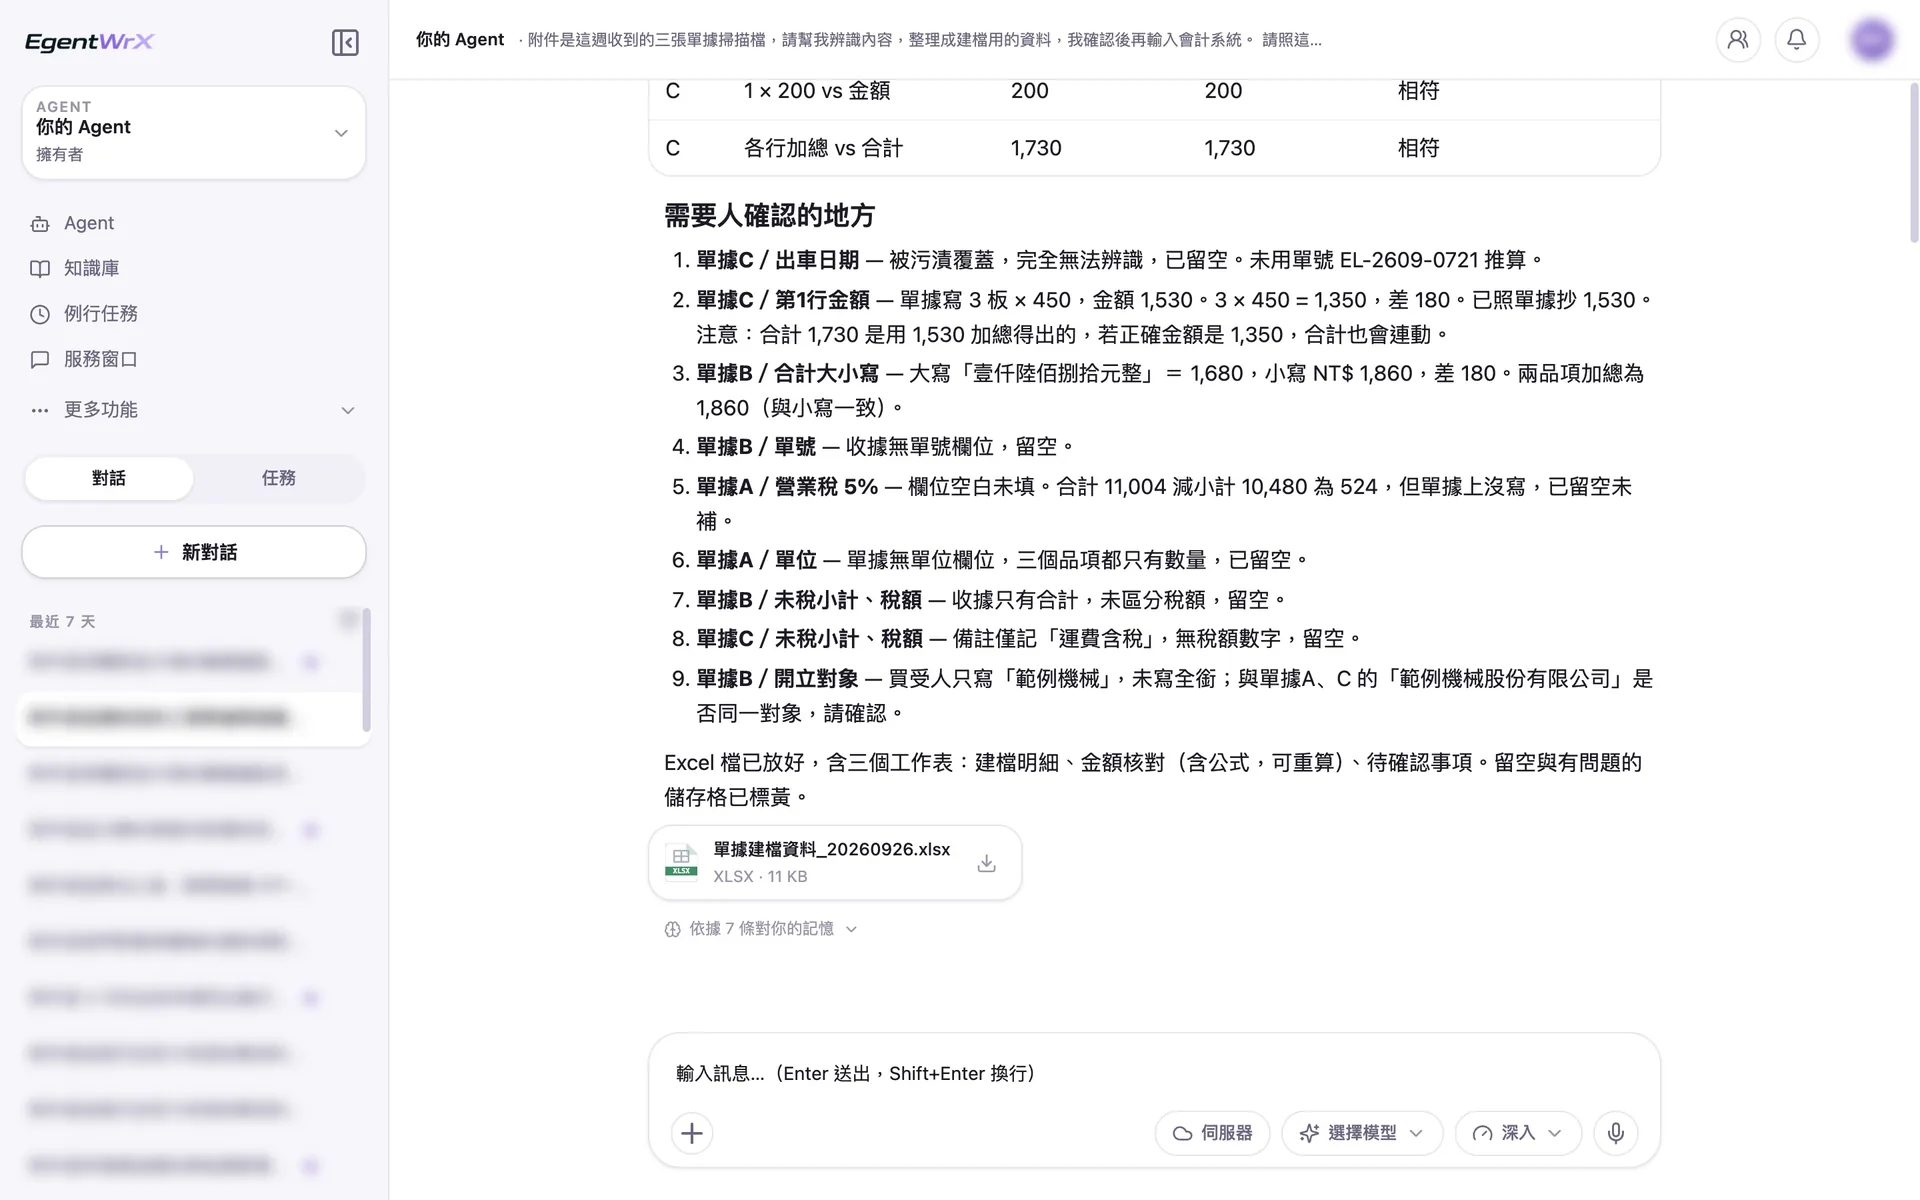Click the sparkle icon on 選擇模型
Screen dimensions: 1920x1200
click(1309, 1133)
